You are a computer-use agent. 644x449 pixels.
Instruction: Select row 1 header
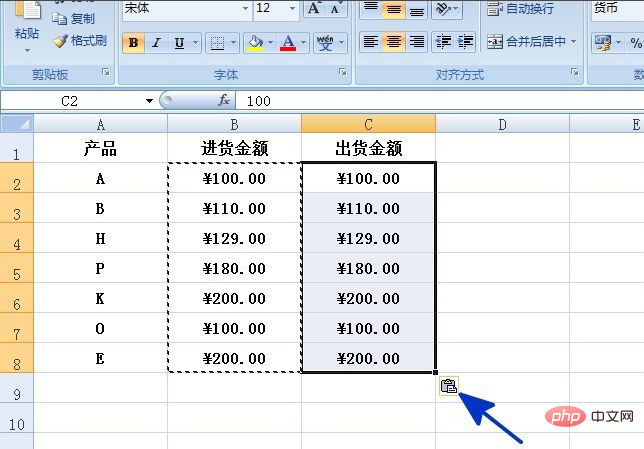point(16,148)
